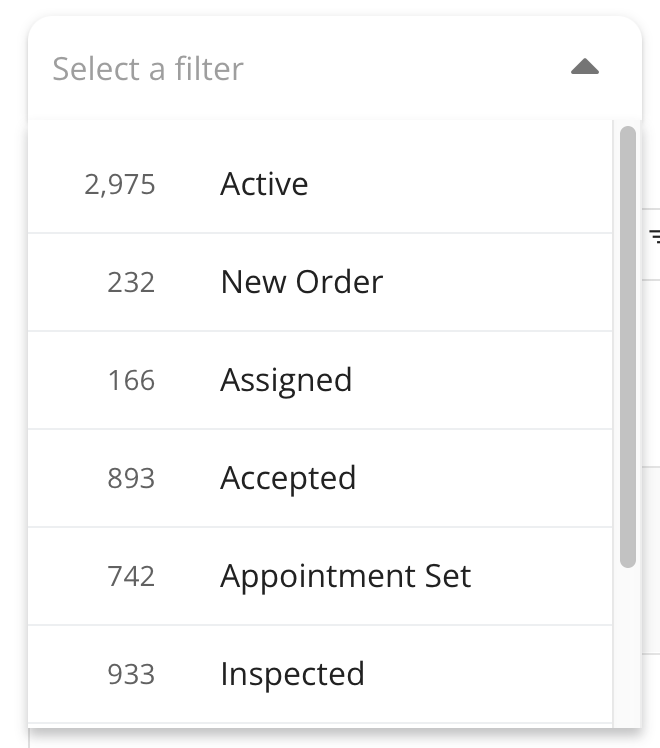Click the 232 count beside New Order

click(x=131, y=282)
